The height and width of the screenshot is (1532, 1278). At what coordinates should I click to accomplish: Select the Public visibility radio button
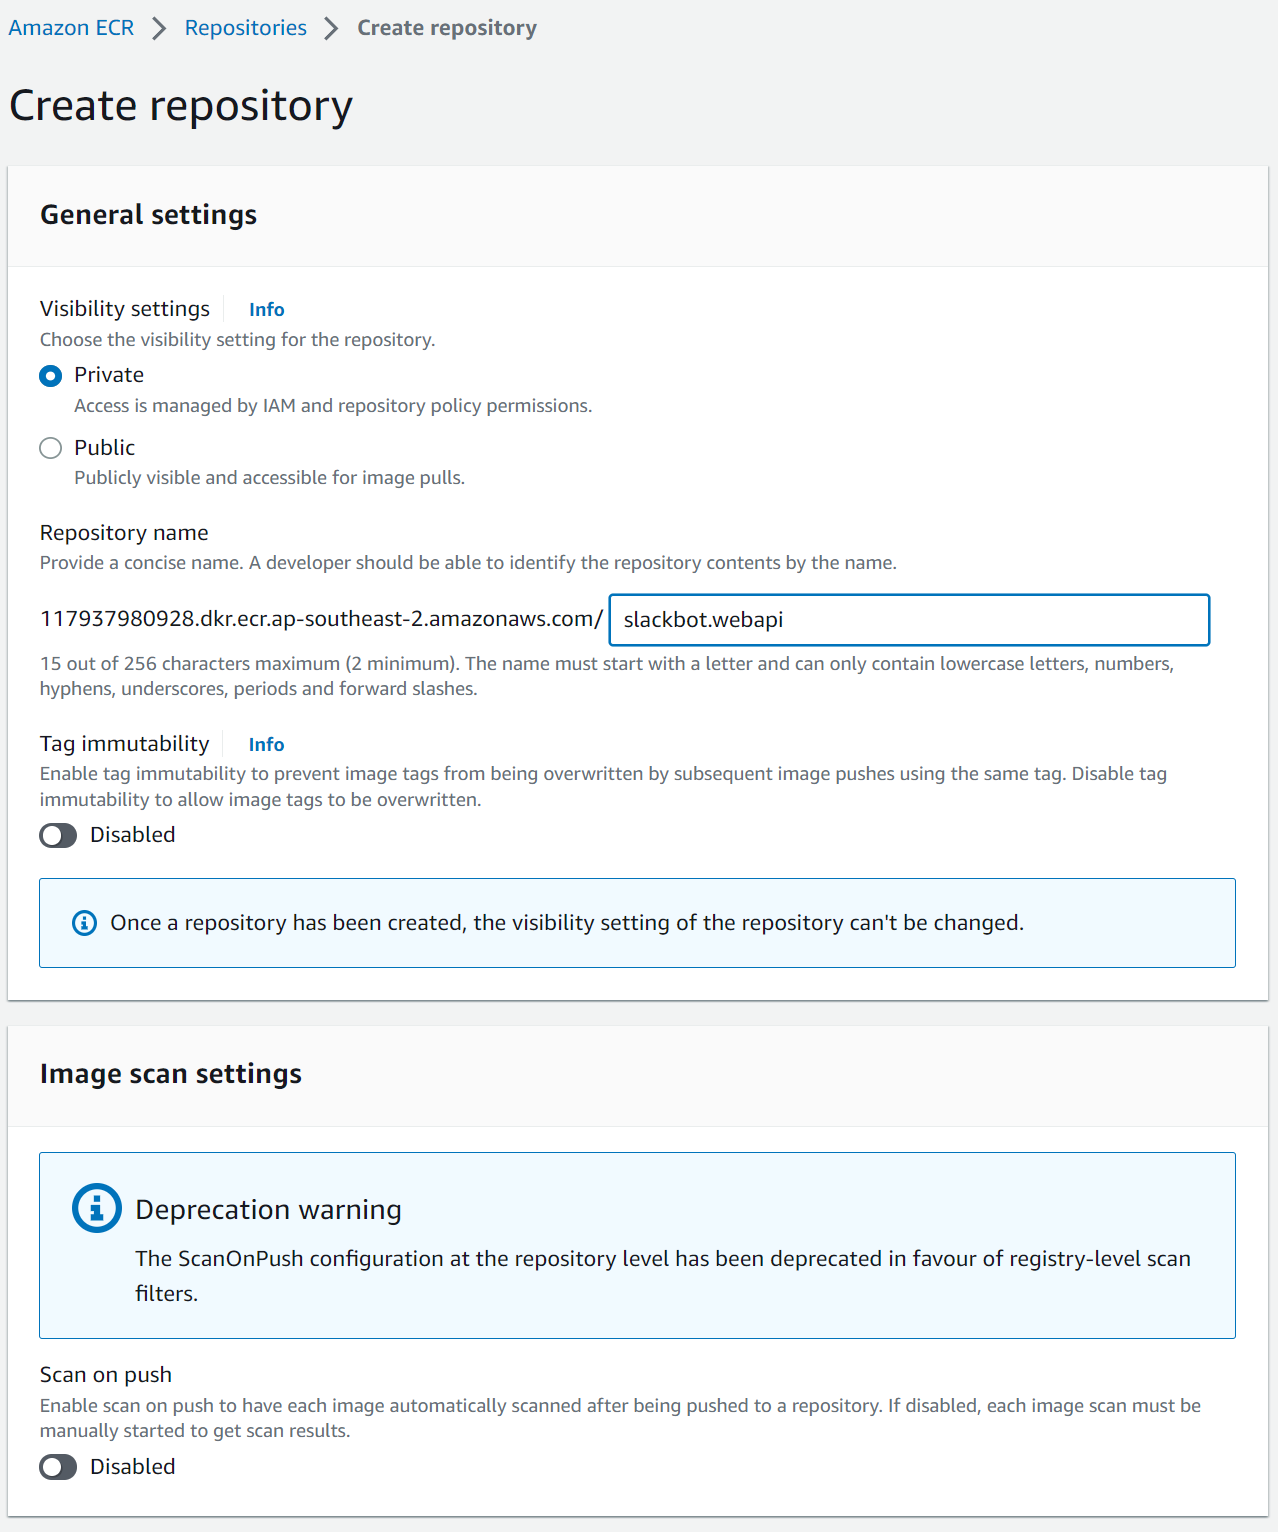coord(50,448)
